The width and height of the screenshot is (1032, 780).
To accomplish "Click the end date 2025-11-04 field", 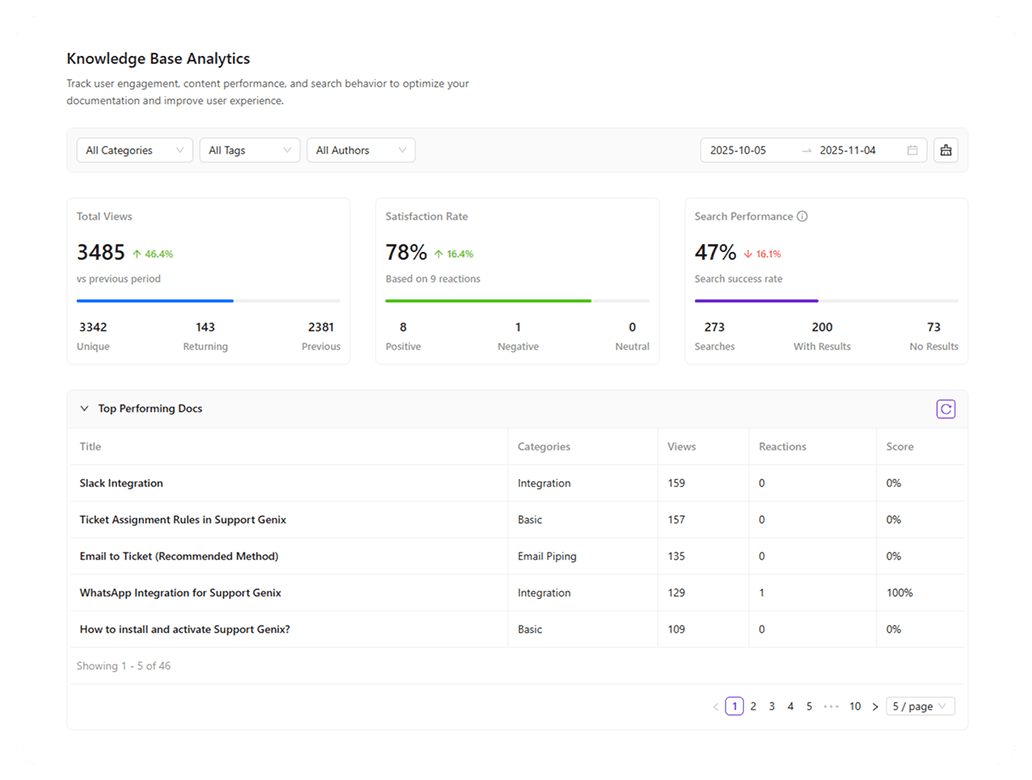I will (x=847, y=150).
